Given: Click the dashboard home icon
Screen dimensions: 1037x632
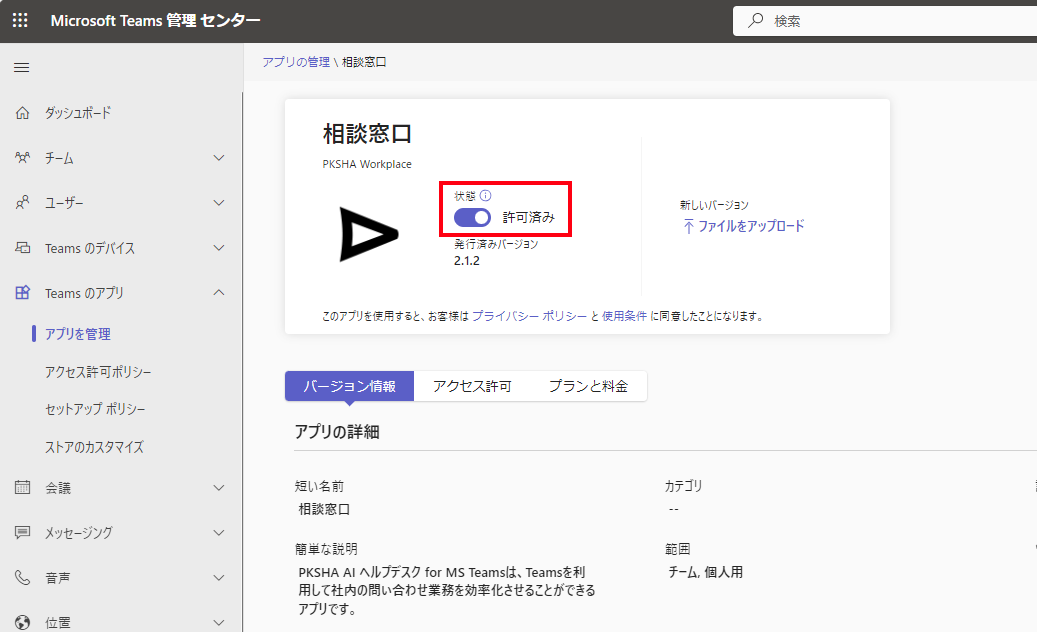Looking at the screenshot, I should (x=22, y=113).
